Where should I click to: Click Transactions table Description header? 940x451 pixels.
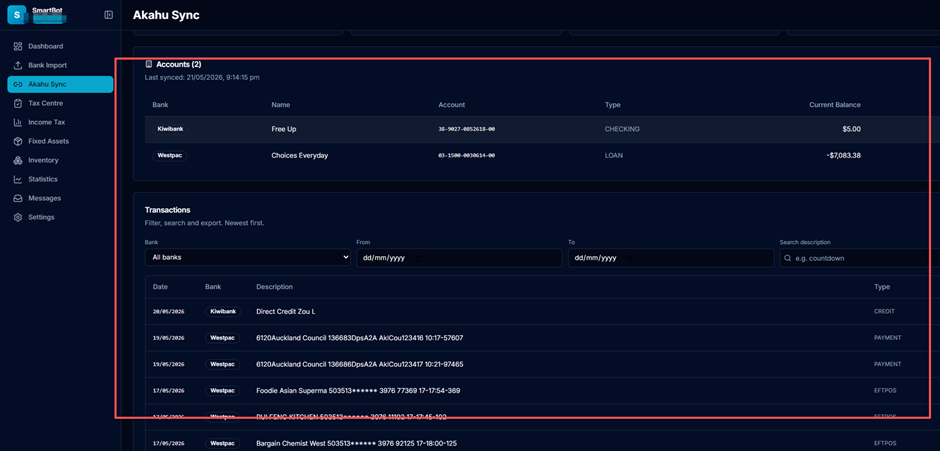point(275,287)
